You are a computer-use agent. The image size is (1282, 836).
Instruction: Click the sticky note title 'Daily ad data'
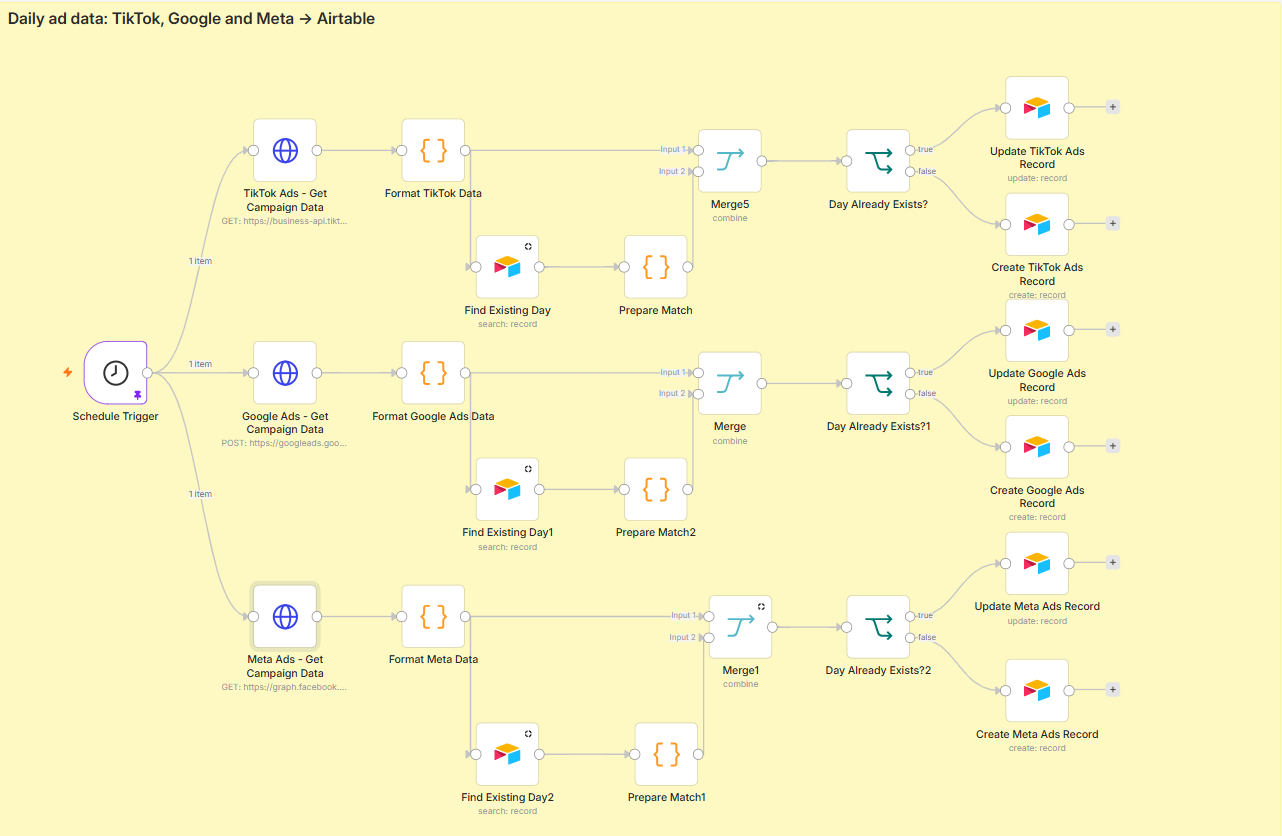pos(191,18)
